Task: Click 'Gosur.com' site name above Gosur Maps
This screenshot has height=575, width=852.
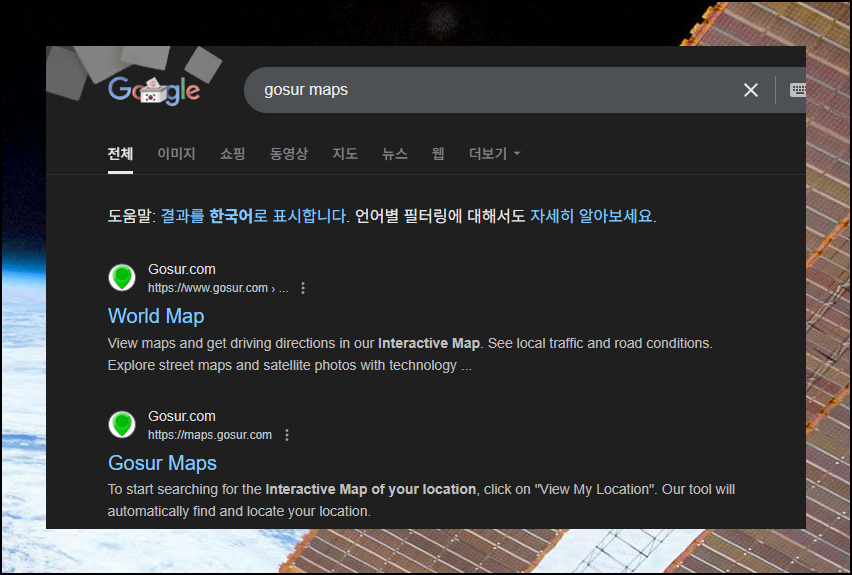Action: click(181, 416)
